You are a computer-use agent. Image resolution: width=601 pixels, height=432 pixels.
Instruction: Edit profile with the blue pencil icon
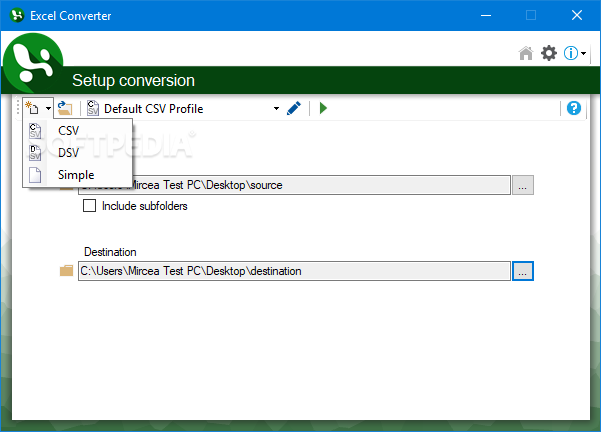click(294, 108)
